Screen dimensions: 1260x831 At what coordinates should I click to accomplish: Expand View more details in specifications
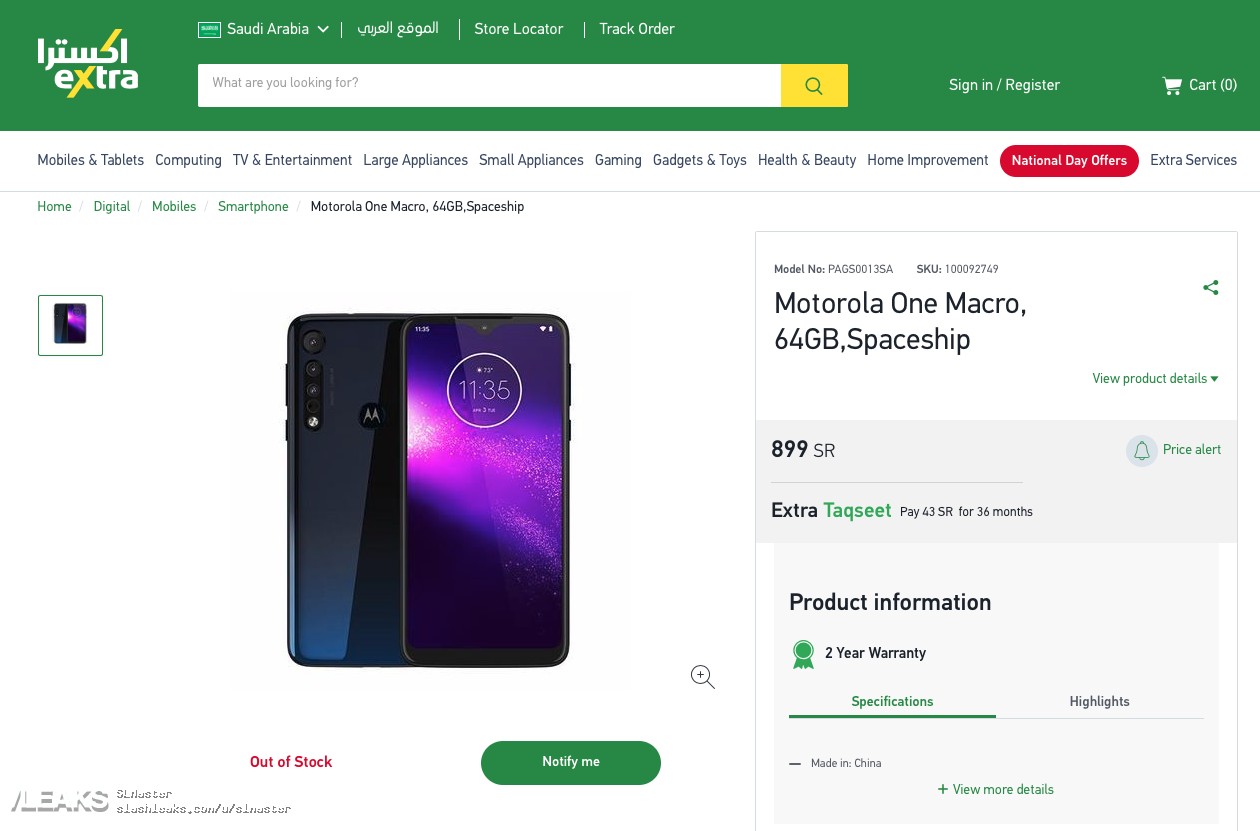tap(996, 790)
